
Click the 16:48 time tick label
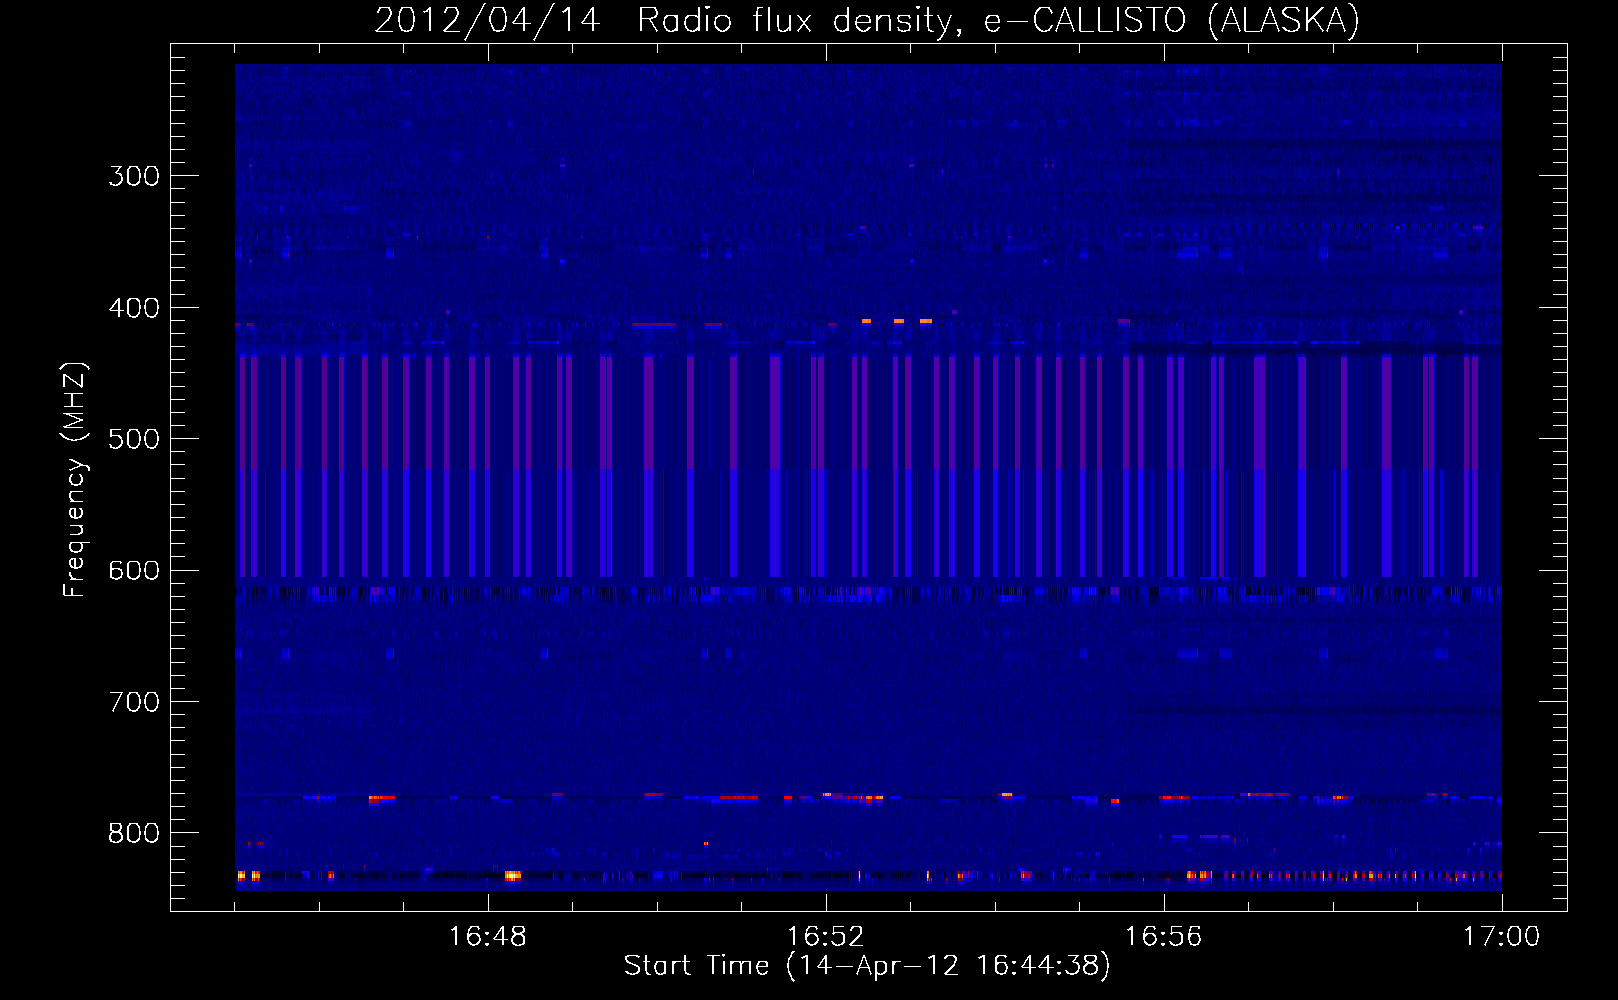tap(488, 936)
